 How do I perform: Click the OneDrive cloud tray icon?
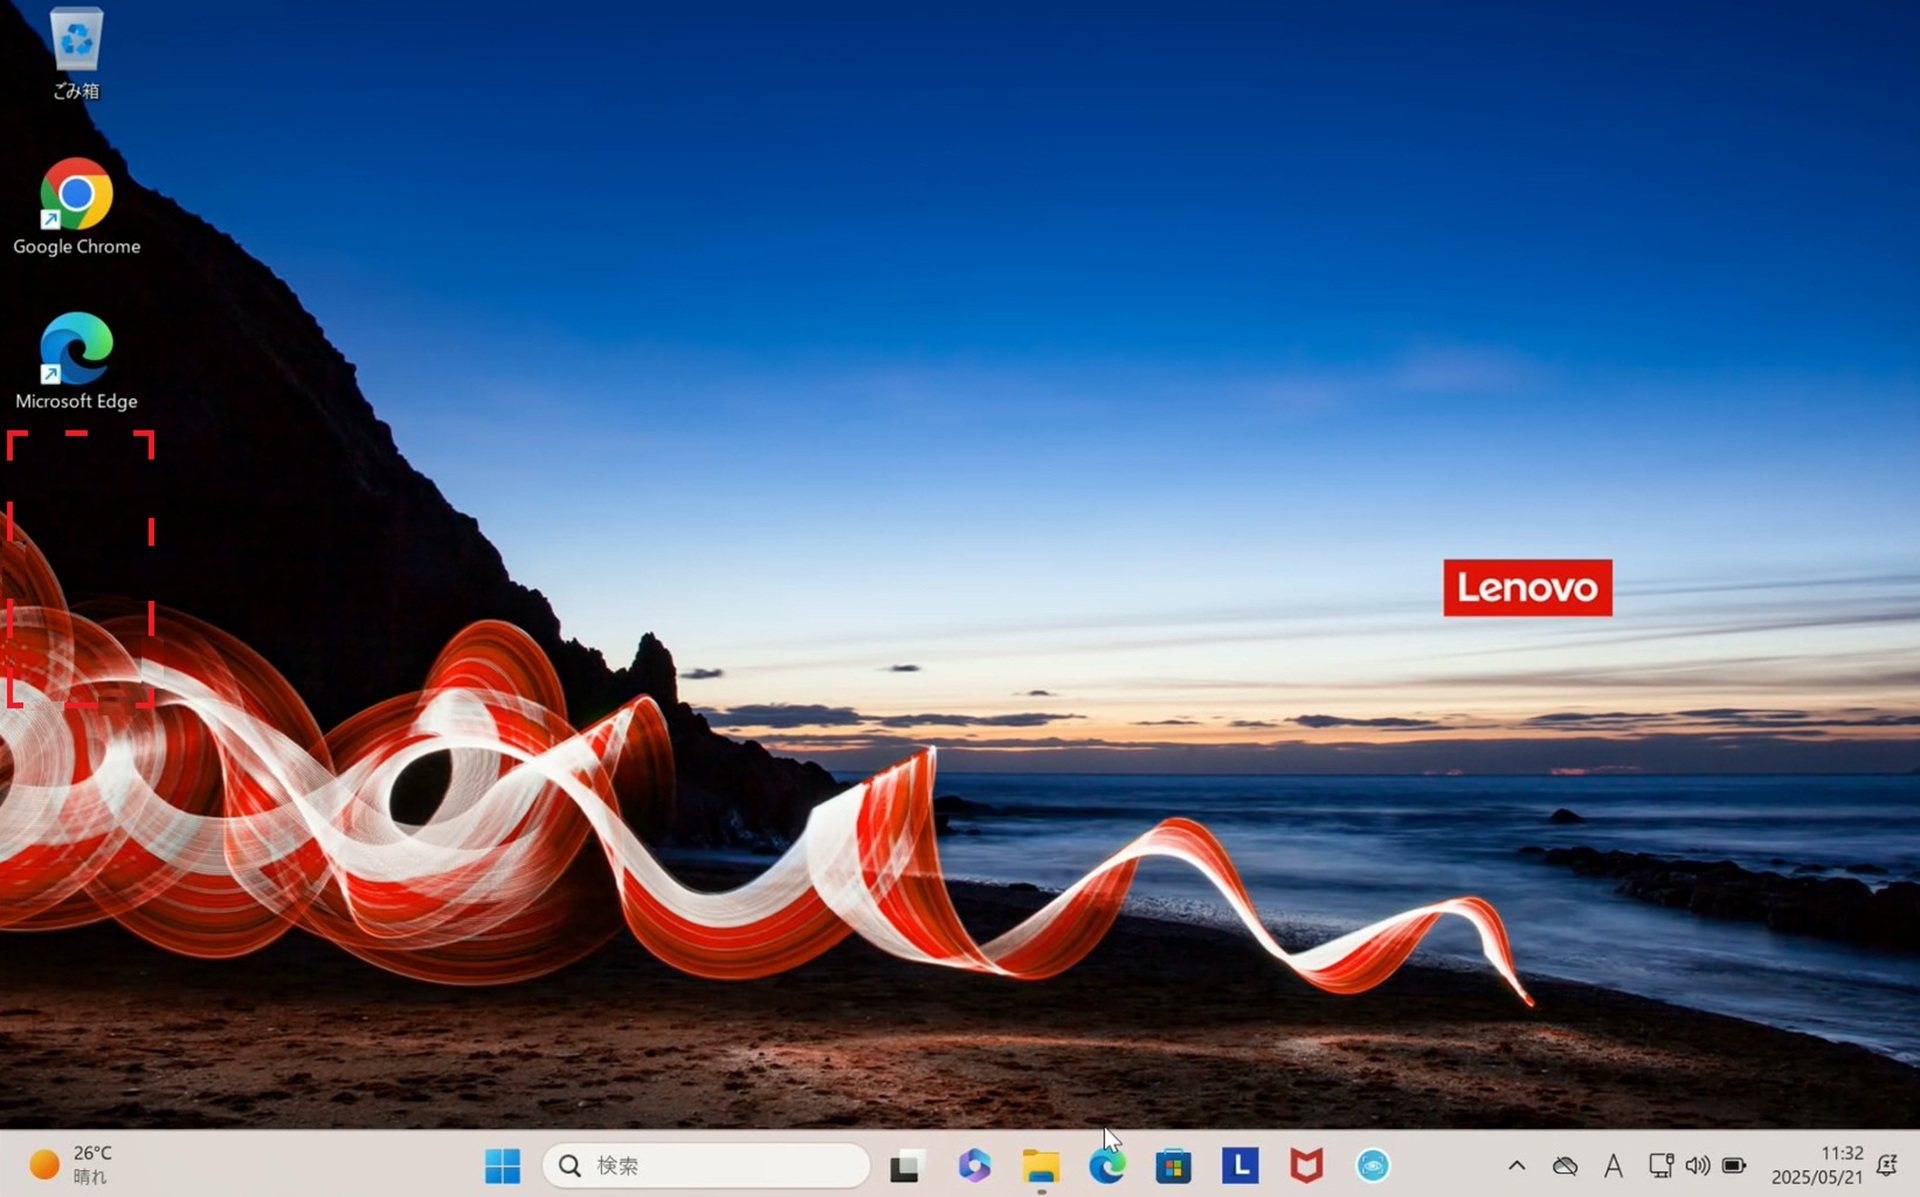click(x=1565, y=1165)
